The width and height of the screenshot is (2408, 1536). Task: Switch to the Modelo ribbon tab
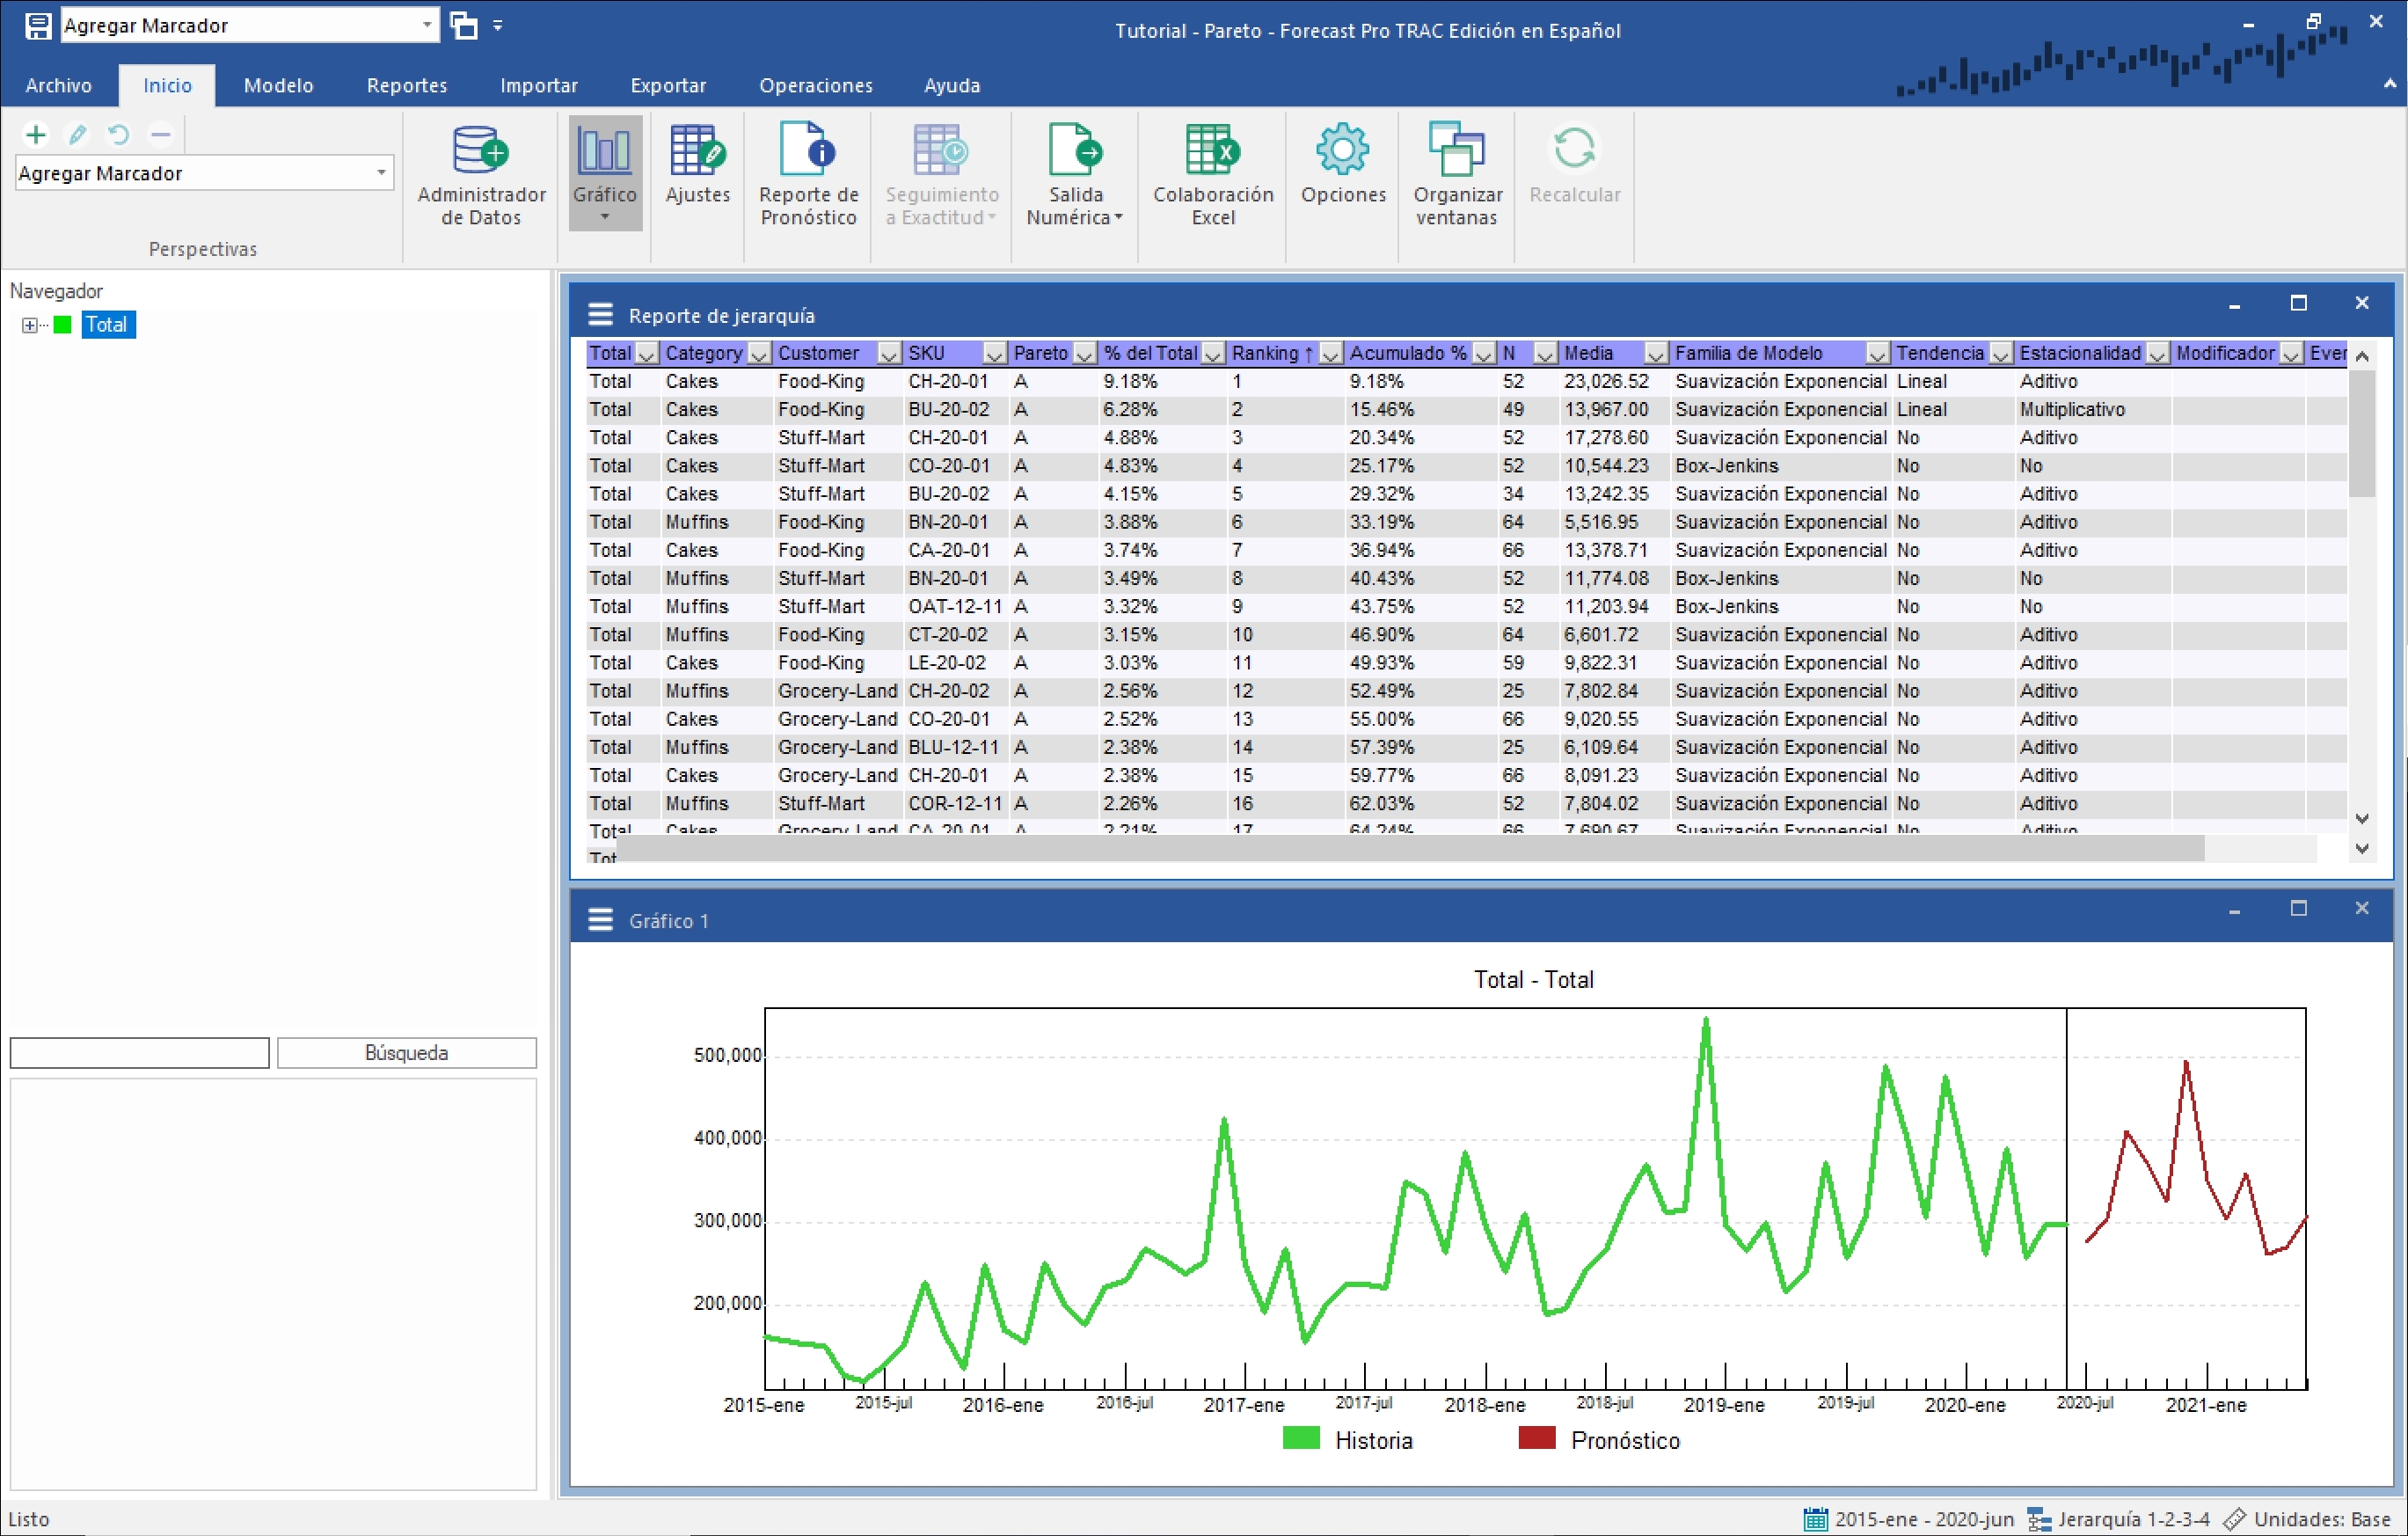click(x=278, y=86)
